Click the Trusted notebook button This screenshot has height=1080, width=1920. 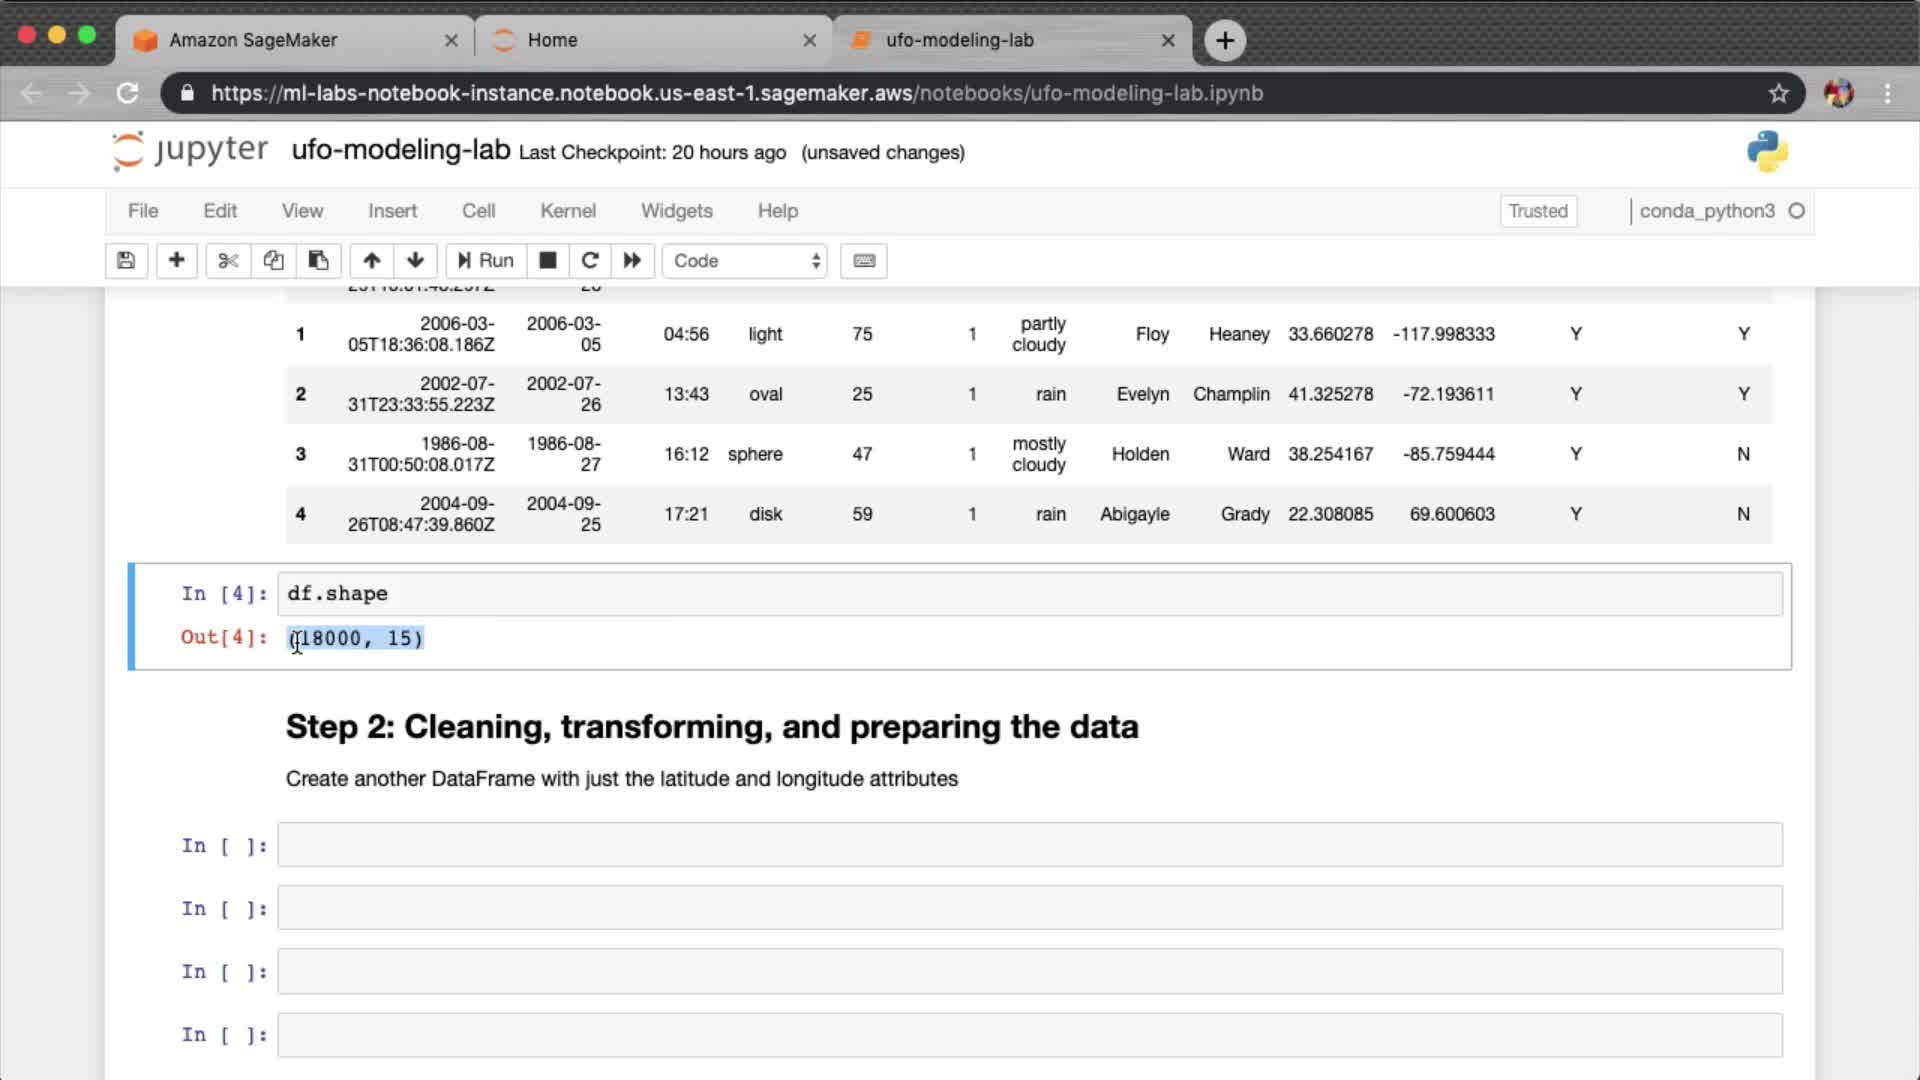(x=1537, y=211)
